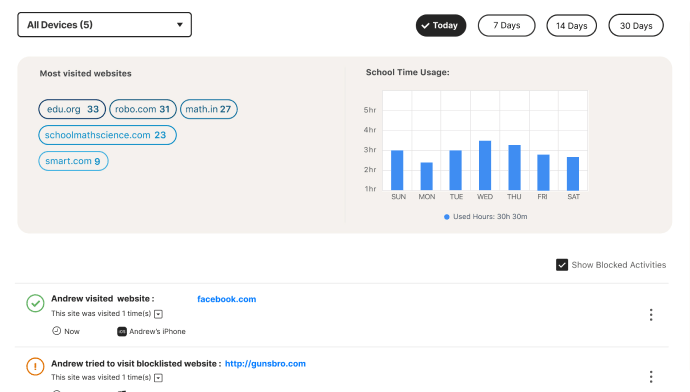
Task: Click the iOS icon beside Andrew's iPhone
Action: click(x=122, y=331)
